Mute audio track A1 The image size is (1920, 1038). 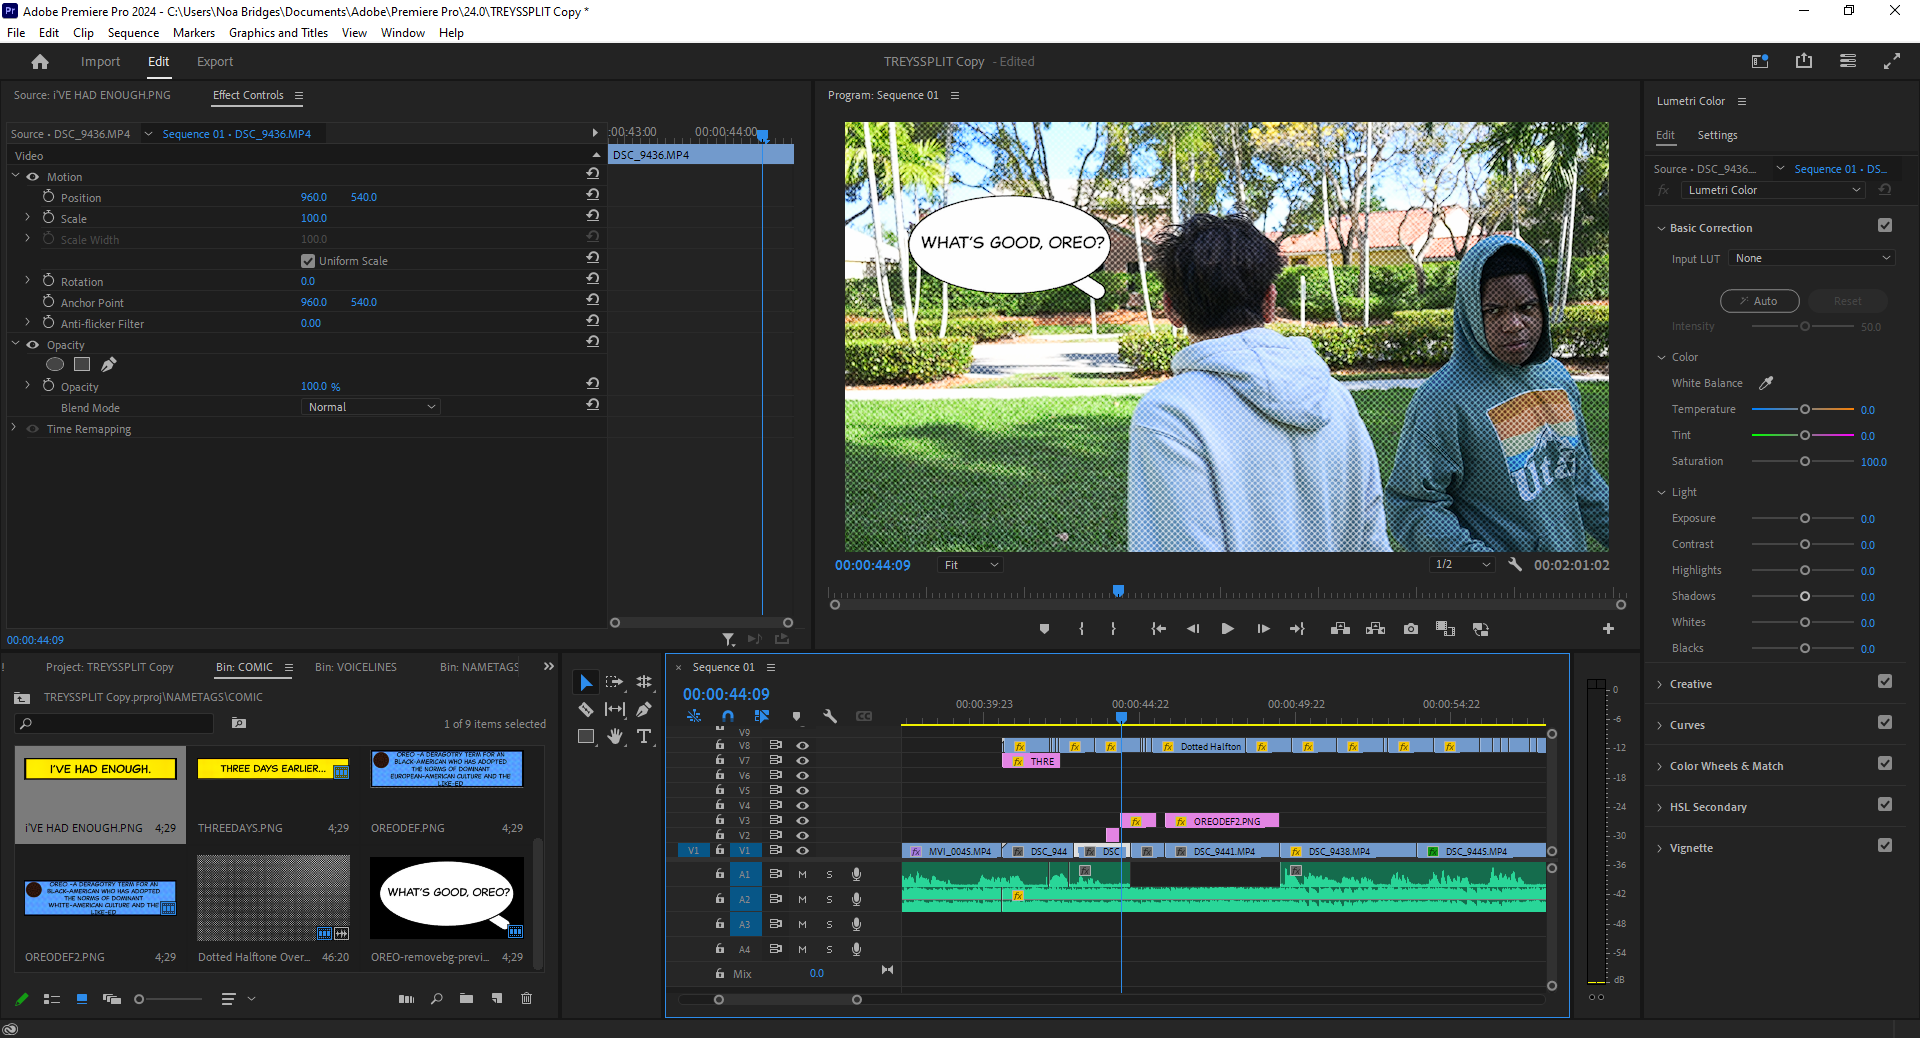coord(802,874)
